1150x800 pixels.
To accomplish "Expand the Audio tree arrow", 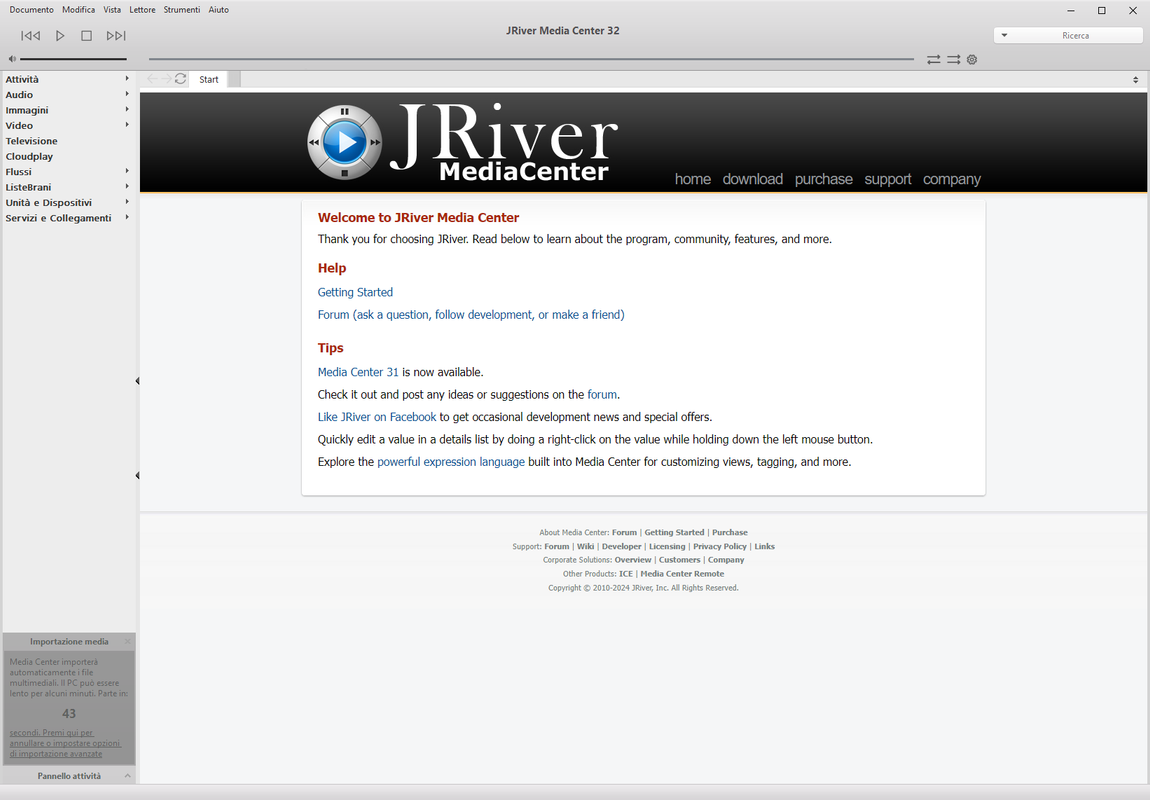I will (x=127, y=94).
